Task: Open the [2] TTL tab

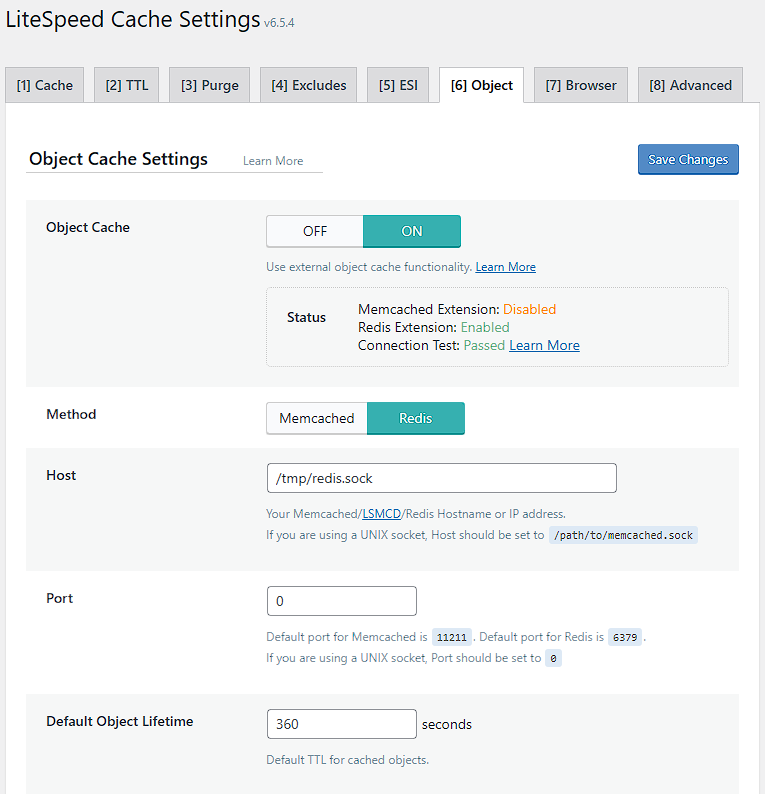Action: pyautogui.click(x=127, y=85)
